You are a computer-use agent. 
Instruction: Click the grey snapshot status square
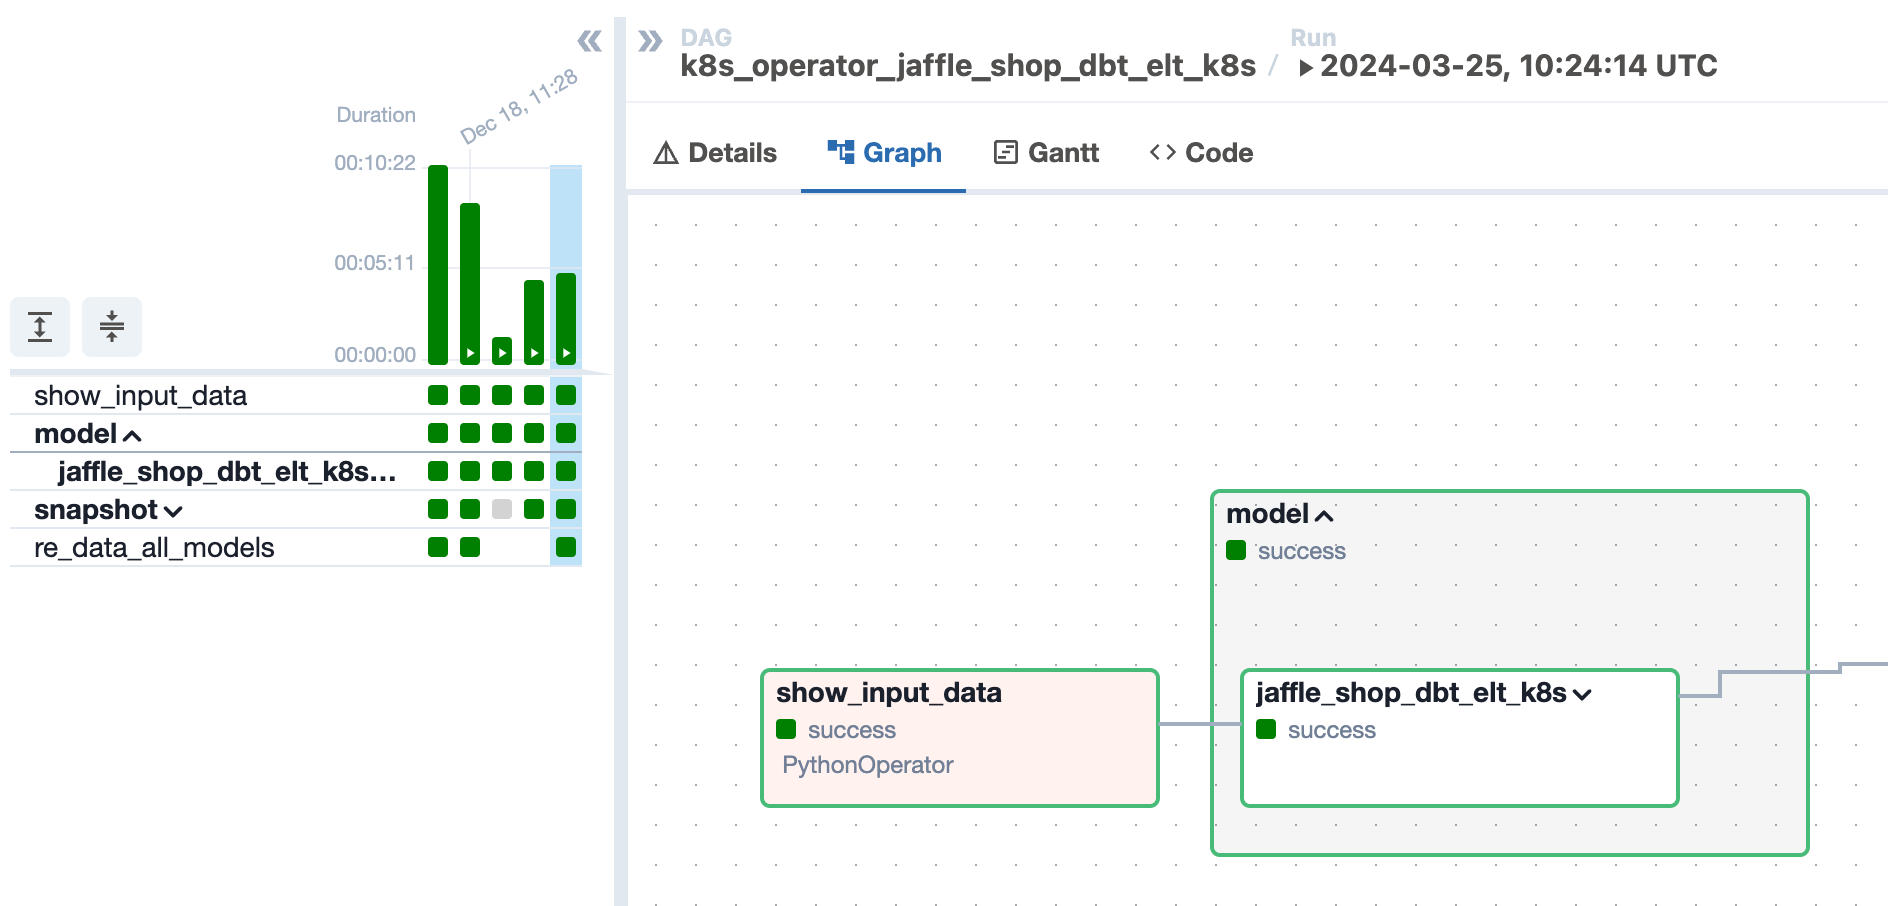[x=502, y=509]
